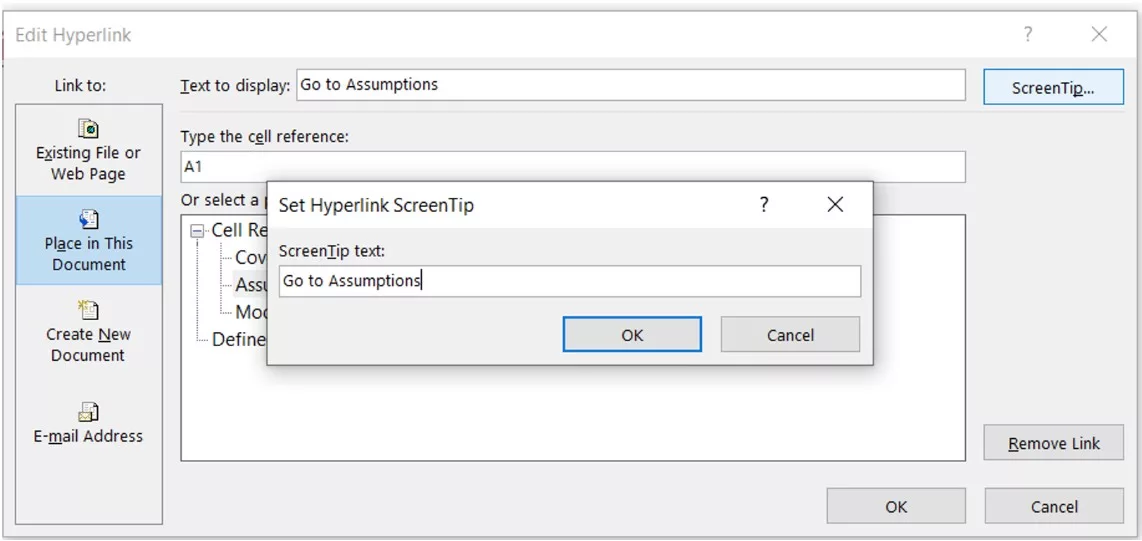Select the tree entry starting with "Cov"
Screen dimensions: 1142x541
[250, 258]
